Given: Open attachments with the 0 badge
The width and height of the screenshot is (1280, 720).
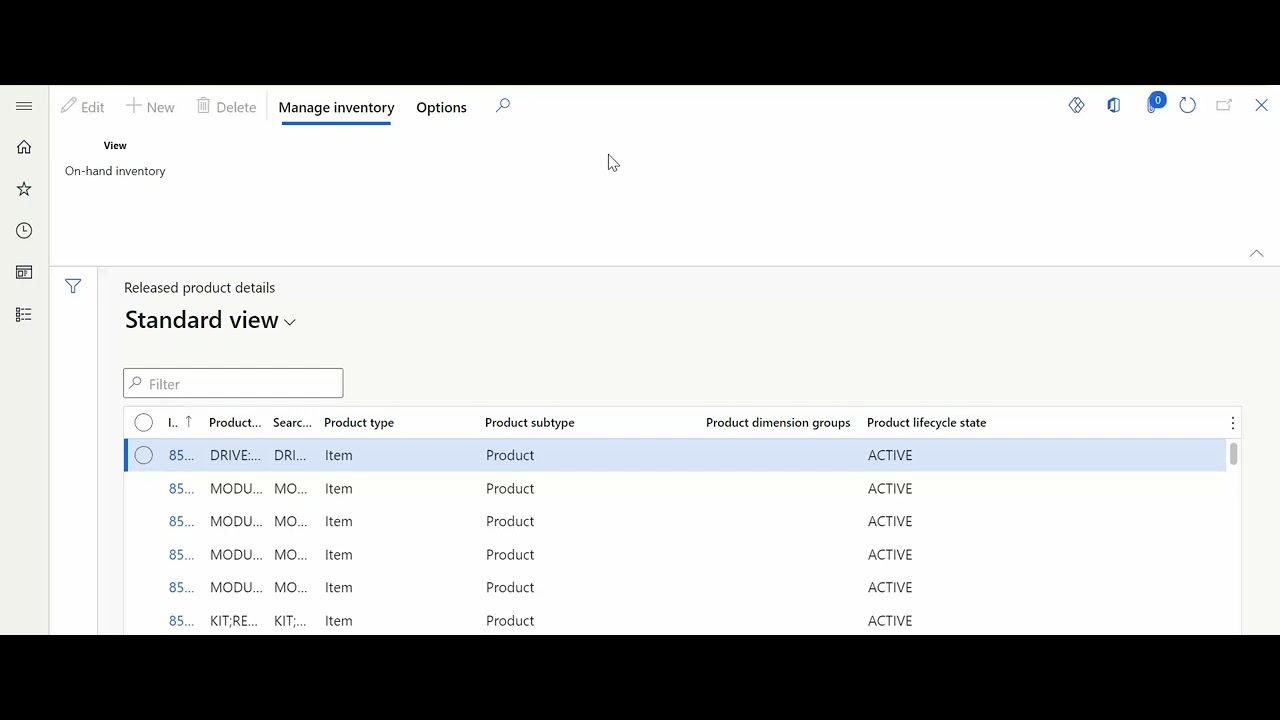Looking at the screenshot, I should [x=1154, y=104].
